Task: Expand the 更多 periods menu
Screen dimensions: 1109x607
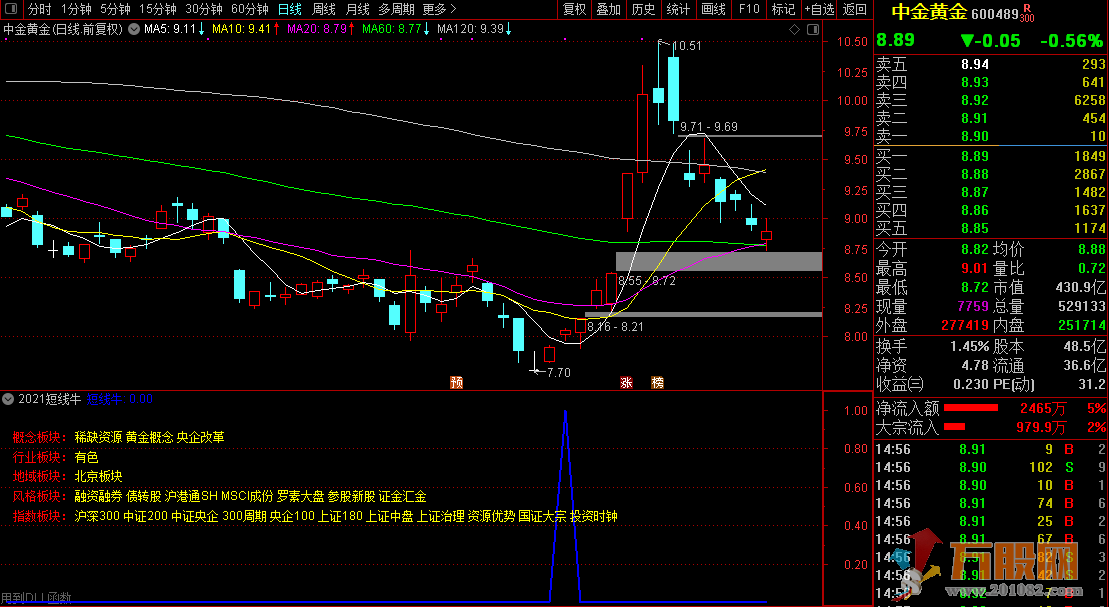Action: [435, 9]
